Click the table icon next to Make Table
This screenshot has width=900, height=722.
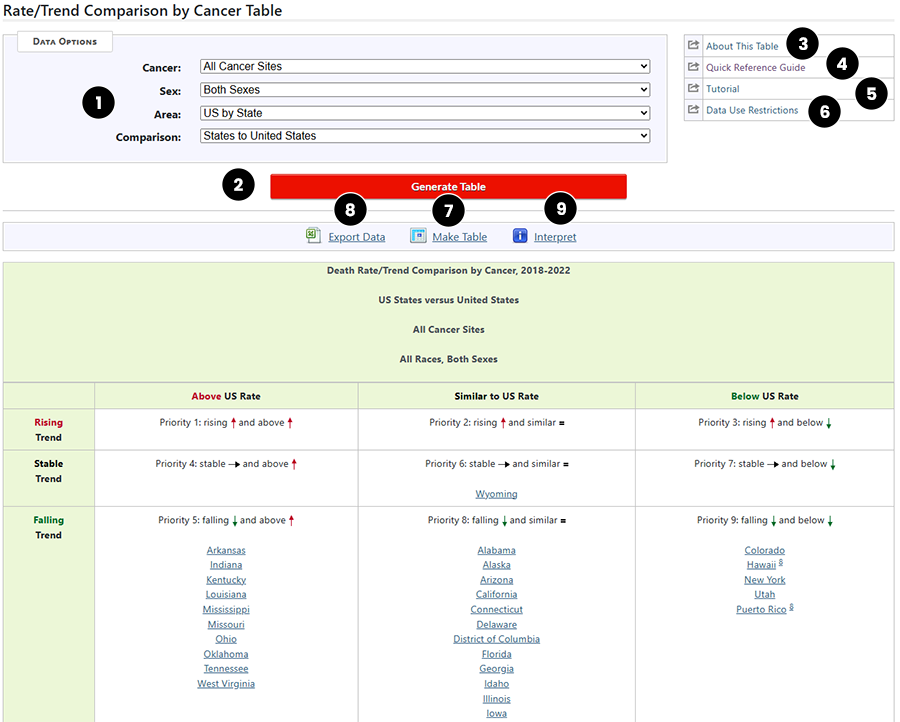[x=416, y=236]
